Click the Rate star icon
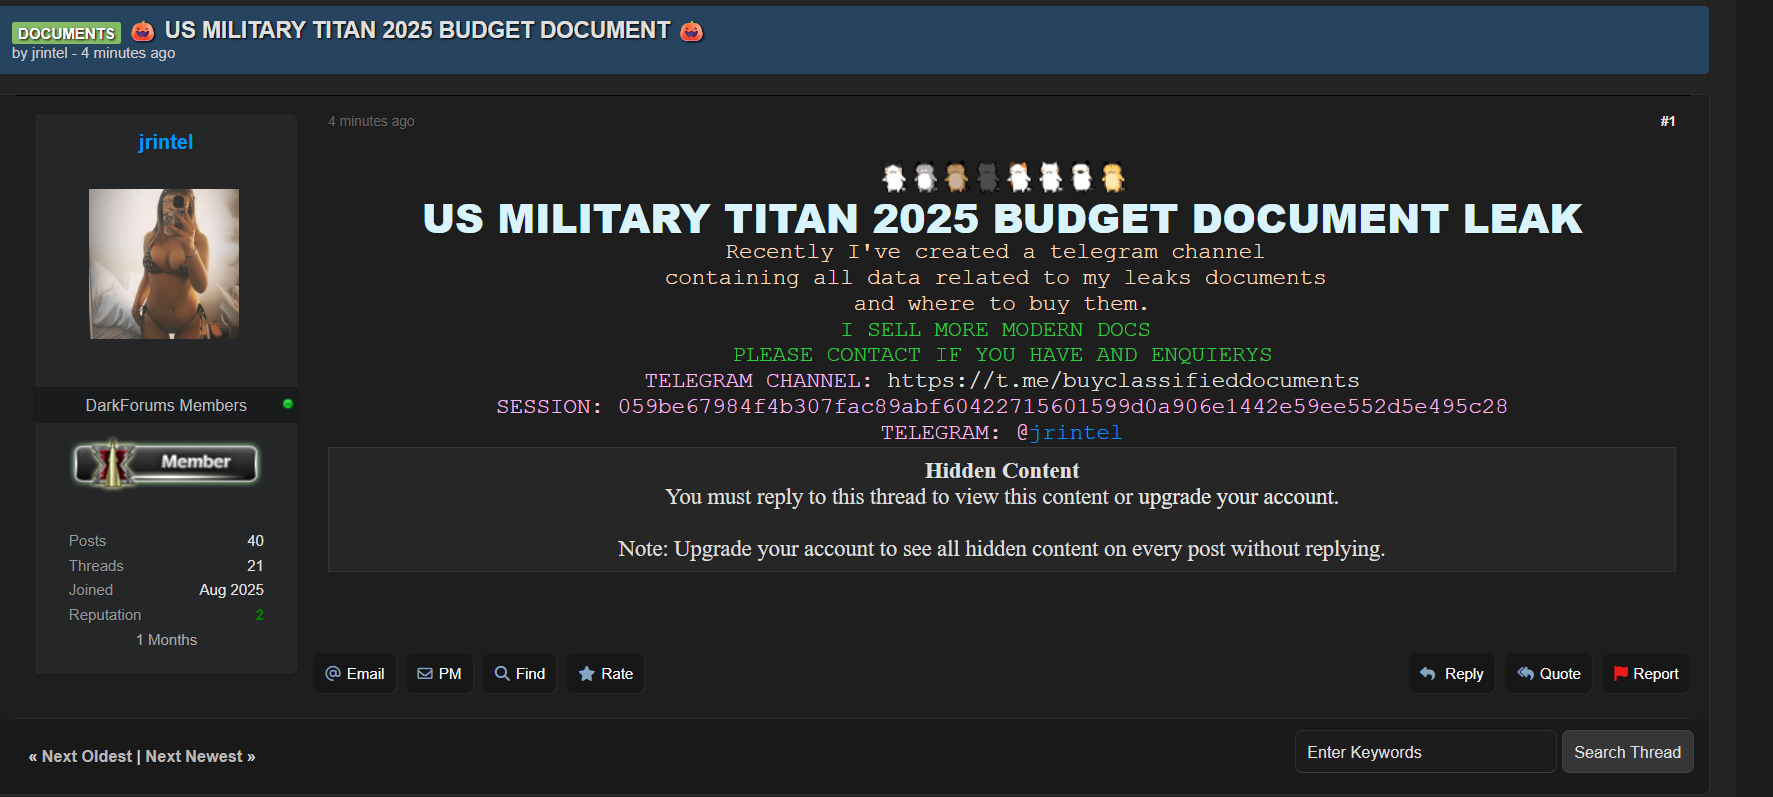 coord(587,674)
